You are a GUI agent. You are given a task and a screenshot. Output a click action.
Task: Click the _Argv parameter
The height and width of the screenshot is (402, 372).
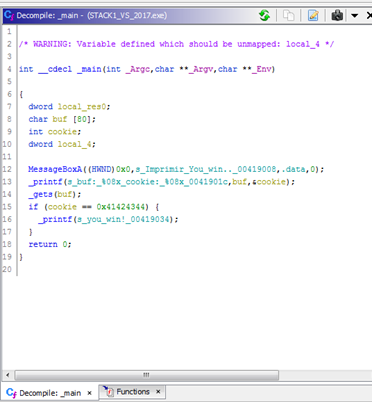tap(201, 69)
